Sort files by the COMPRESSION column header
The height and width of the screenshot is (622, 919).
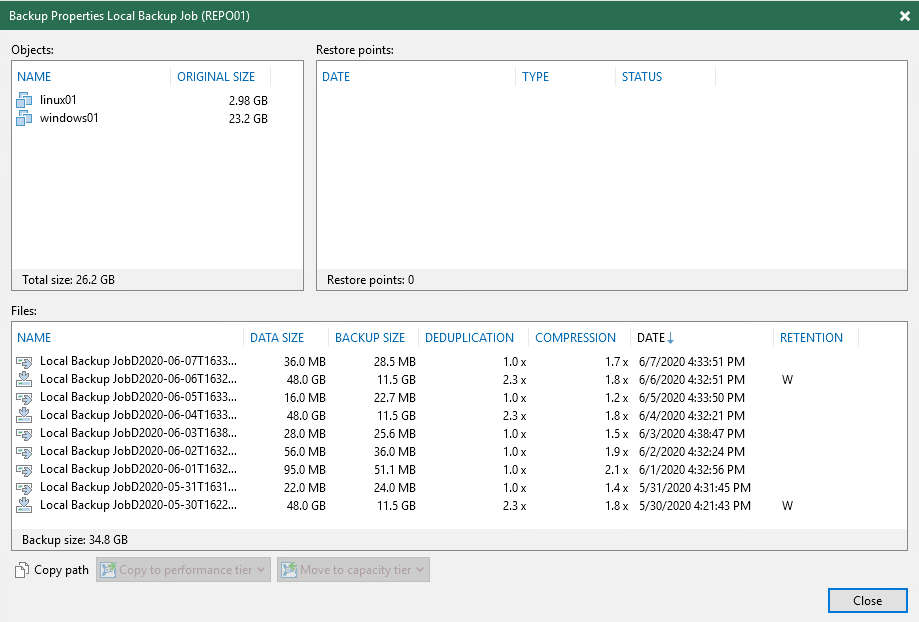(575, 338)
